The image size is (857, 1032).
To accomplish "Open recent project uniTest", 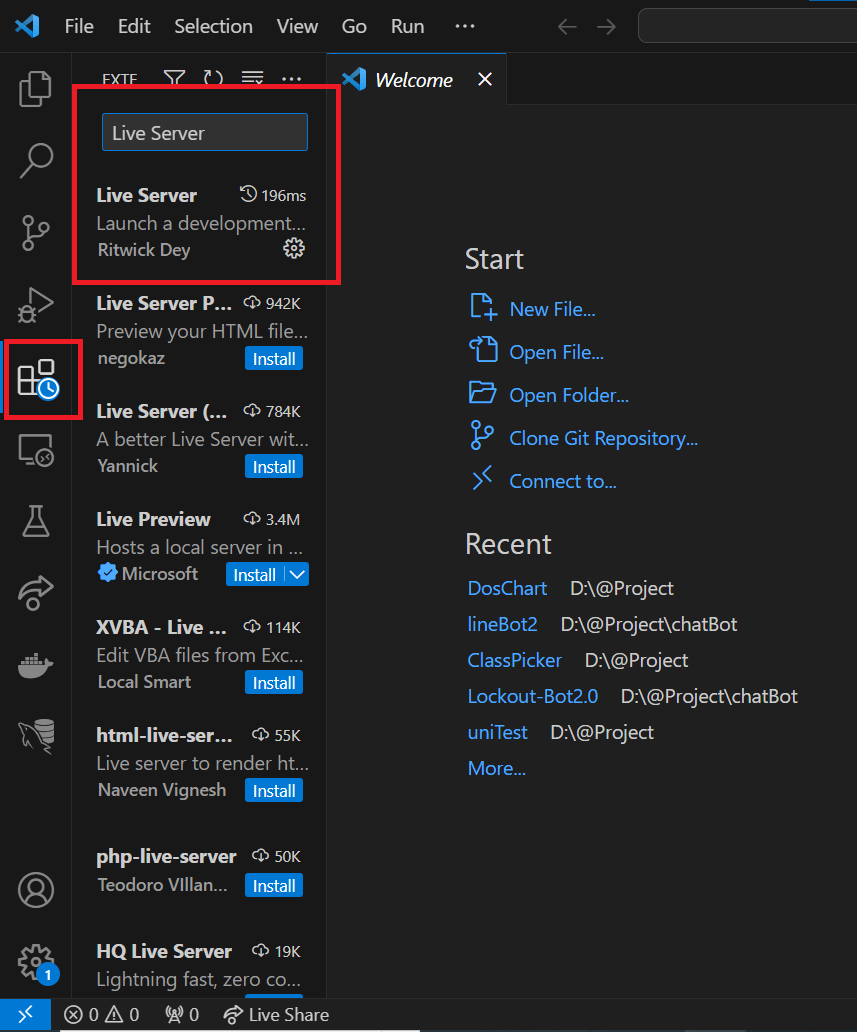I will (497, 733).
